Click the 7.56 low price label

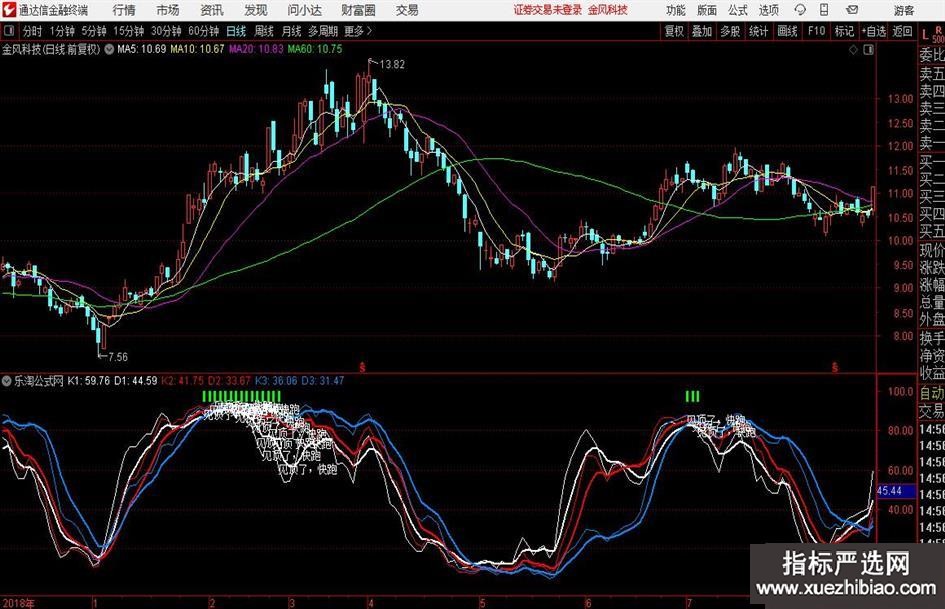[x=118, y=357]
